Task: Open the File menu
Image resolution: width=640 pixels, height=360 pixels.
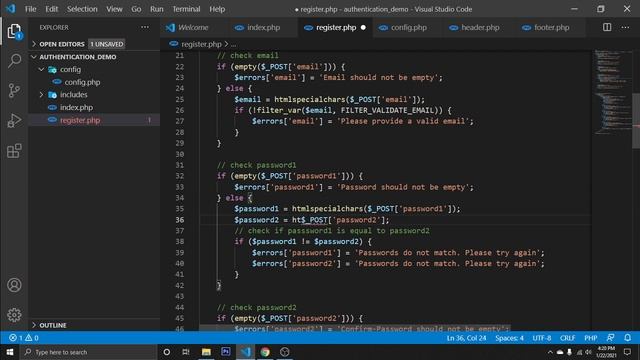Action: (31, 9)
